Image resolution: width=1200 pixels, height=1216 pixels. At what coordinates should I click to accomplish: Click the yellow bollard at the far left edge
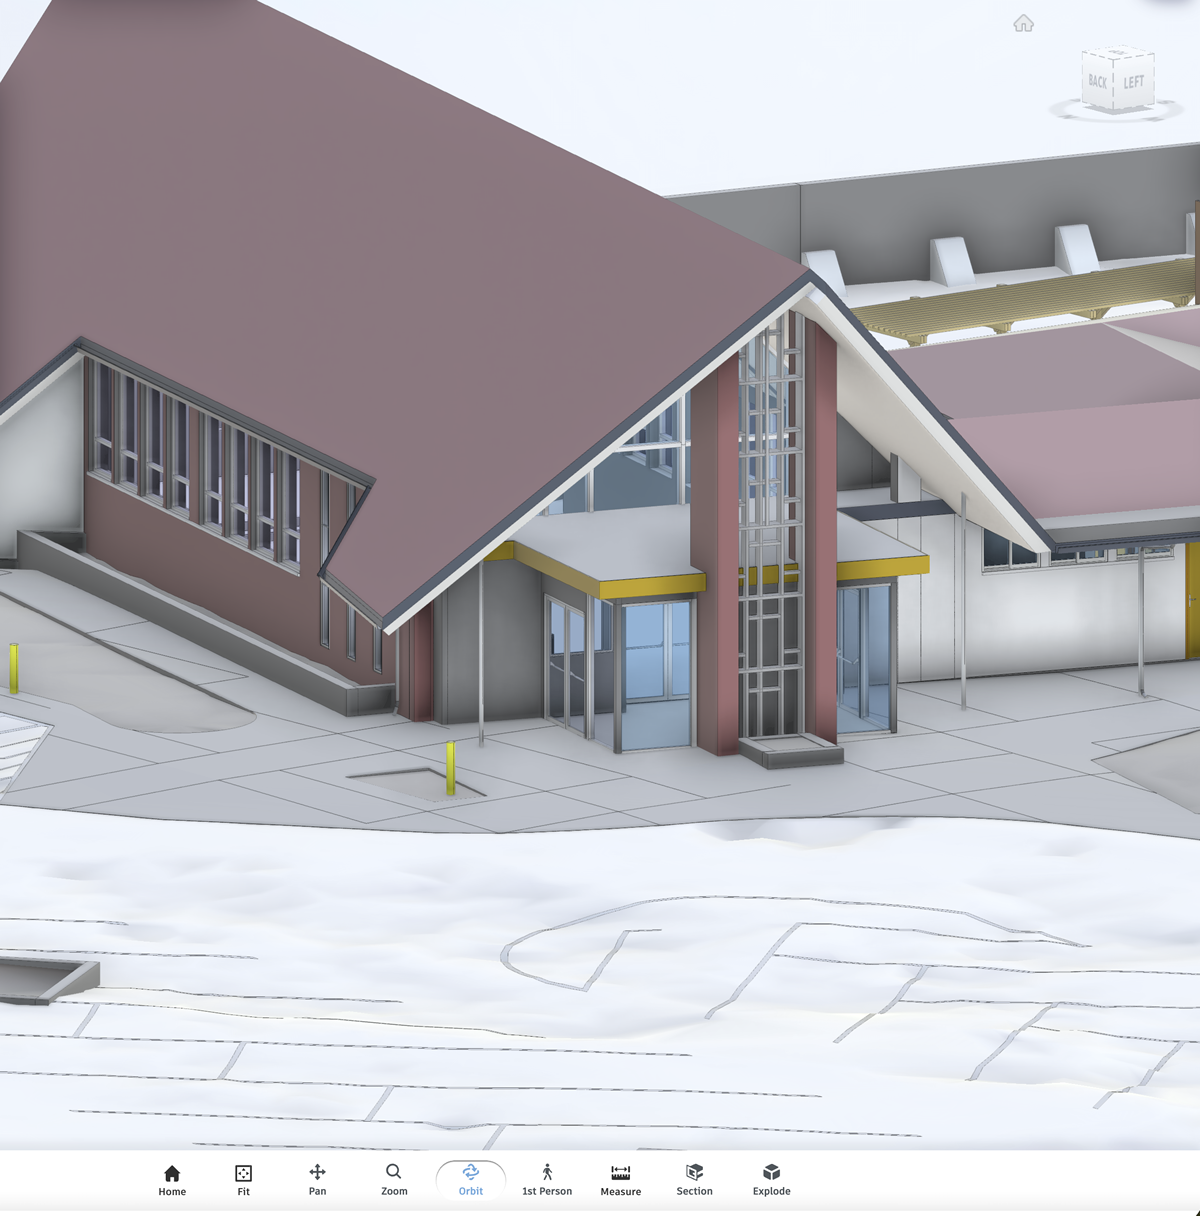point(14,668)
